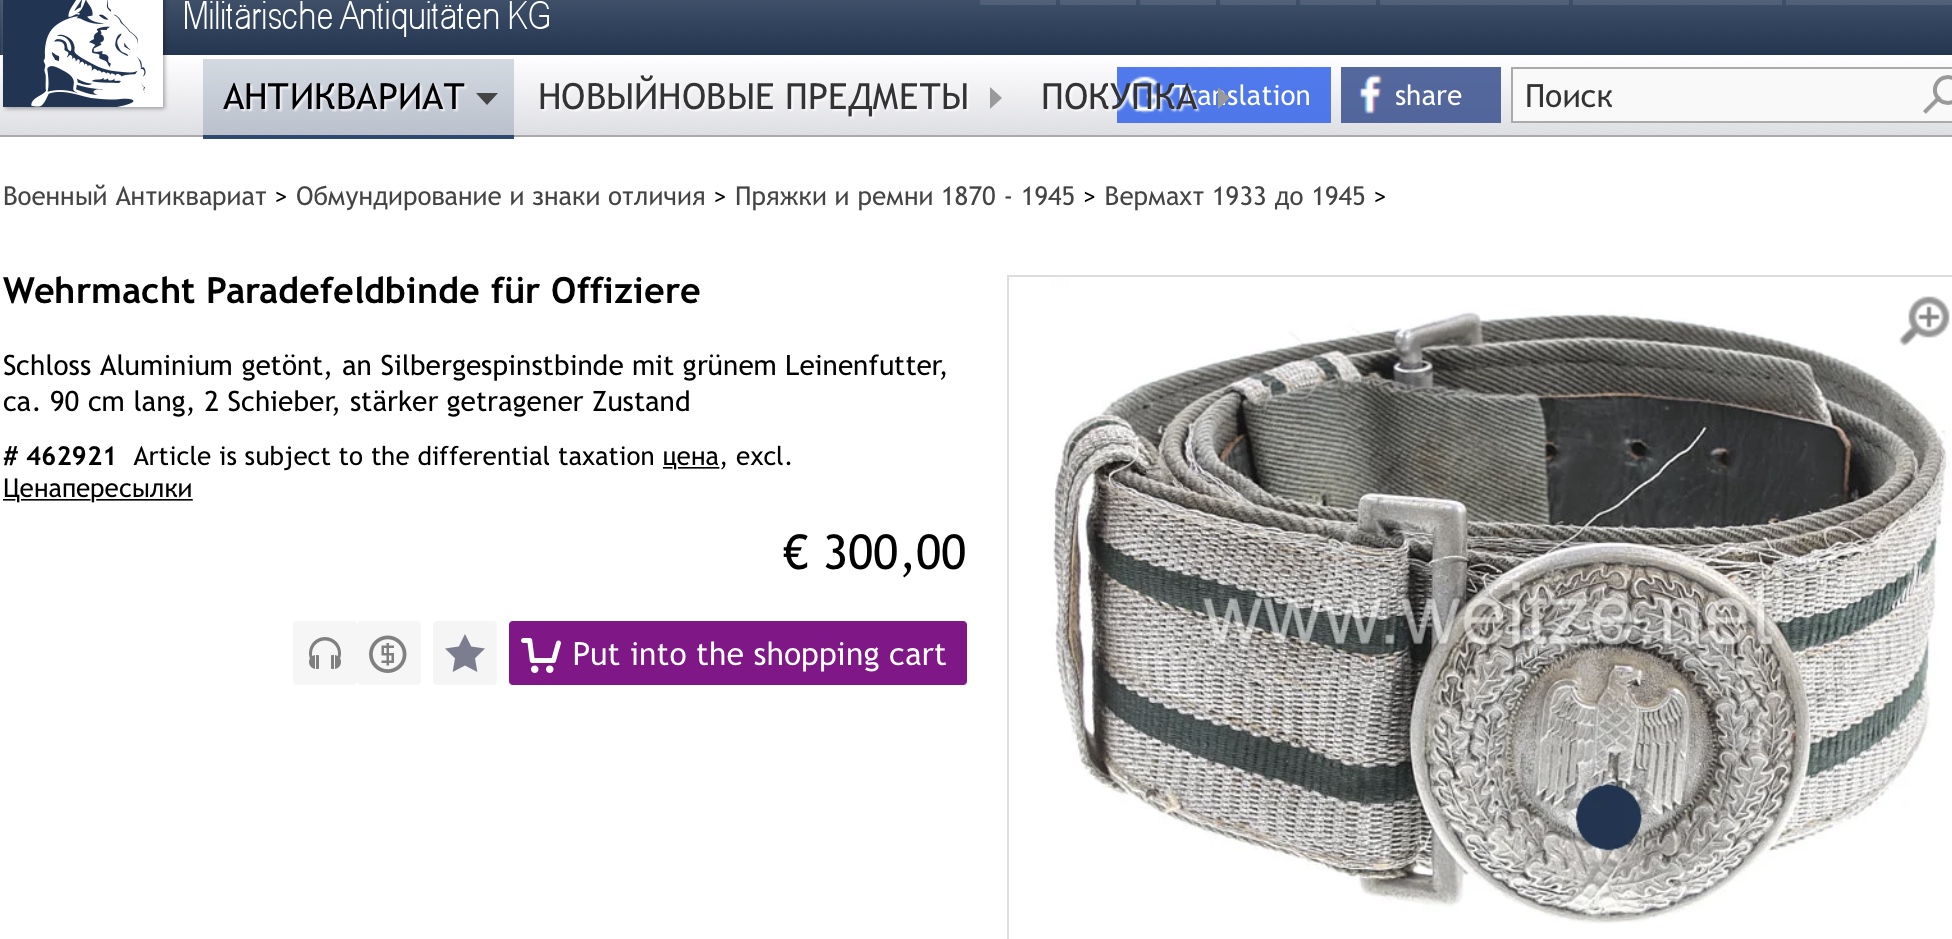The width and height of the screenshot is (1952, 939).
Task: Click the shopping cart icon in purple button
Action: point(541,654)
